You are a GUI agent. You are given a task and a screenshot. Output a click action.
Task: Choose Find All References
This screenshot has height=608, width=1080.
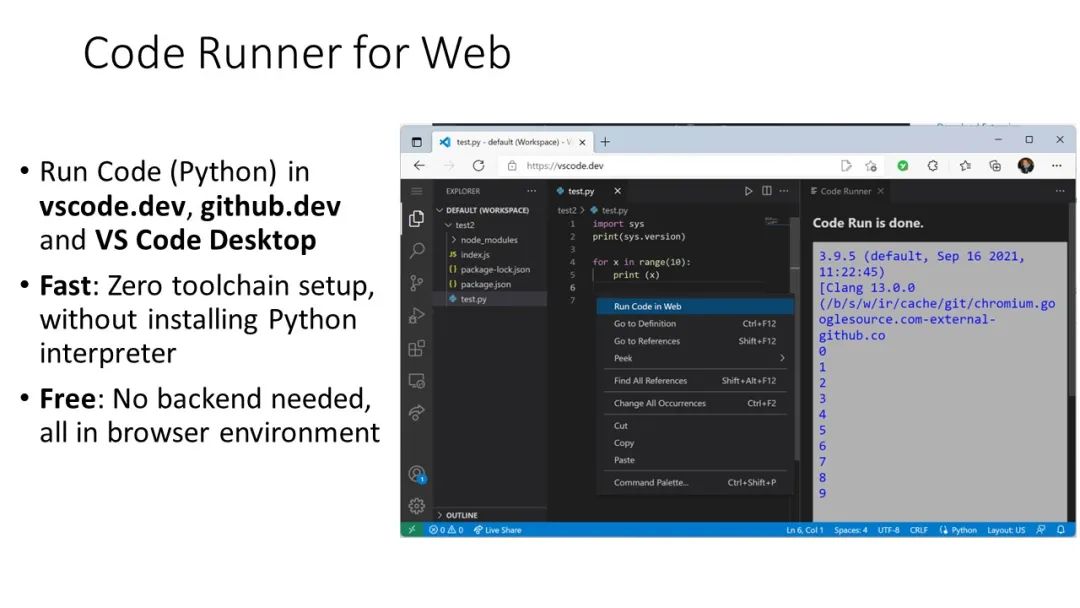point(695,381)
